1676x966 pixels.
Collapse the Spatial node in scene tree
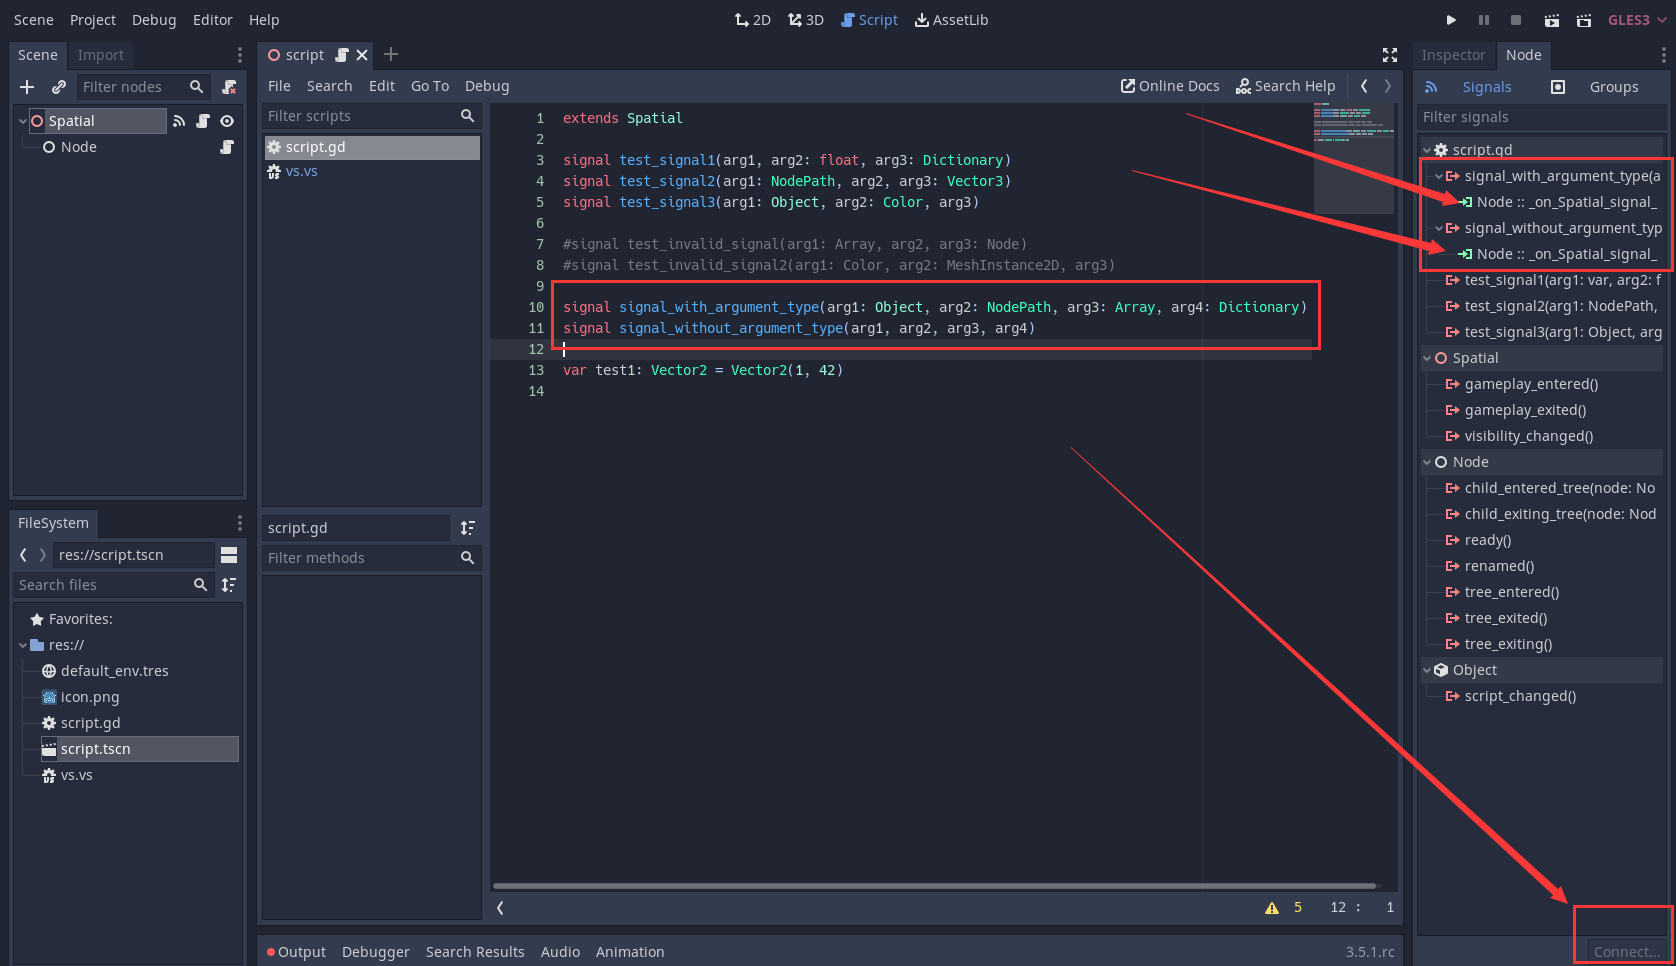tap(23, 121)
